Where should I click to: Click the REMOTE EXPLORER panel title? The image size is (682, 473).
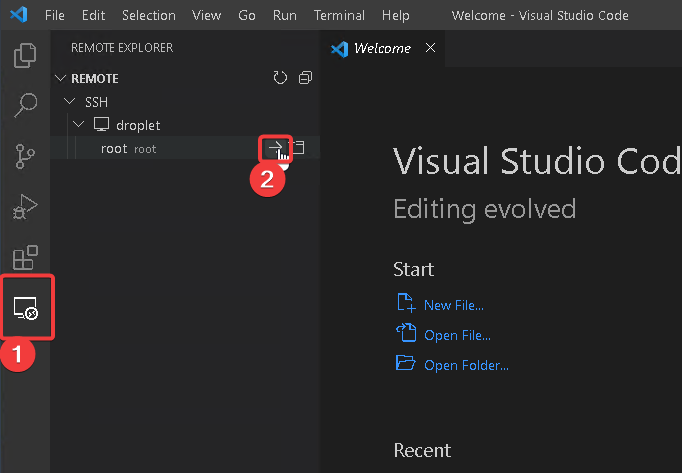122,47
